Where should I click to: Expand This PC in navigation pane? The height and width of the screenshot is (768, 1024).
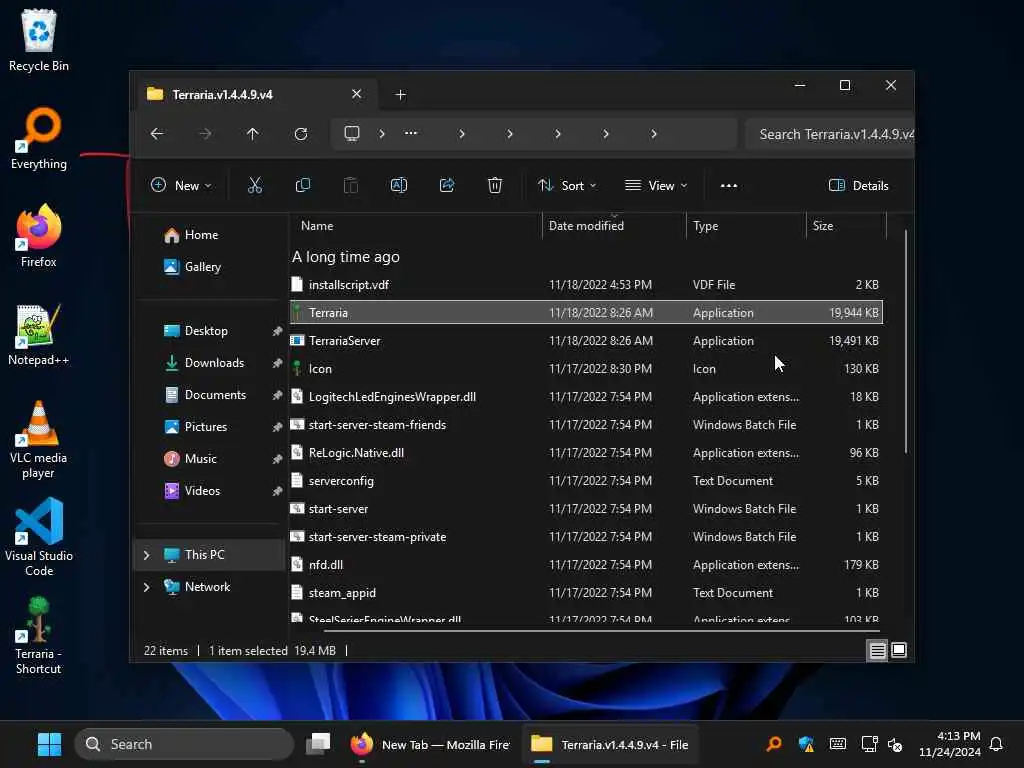click(146, 555)
